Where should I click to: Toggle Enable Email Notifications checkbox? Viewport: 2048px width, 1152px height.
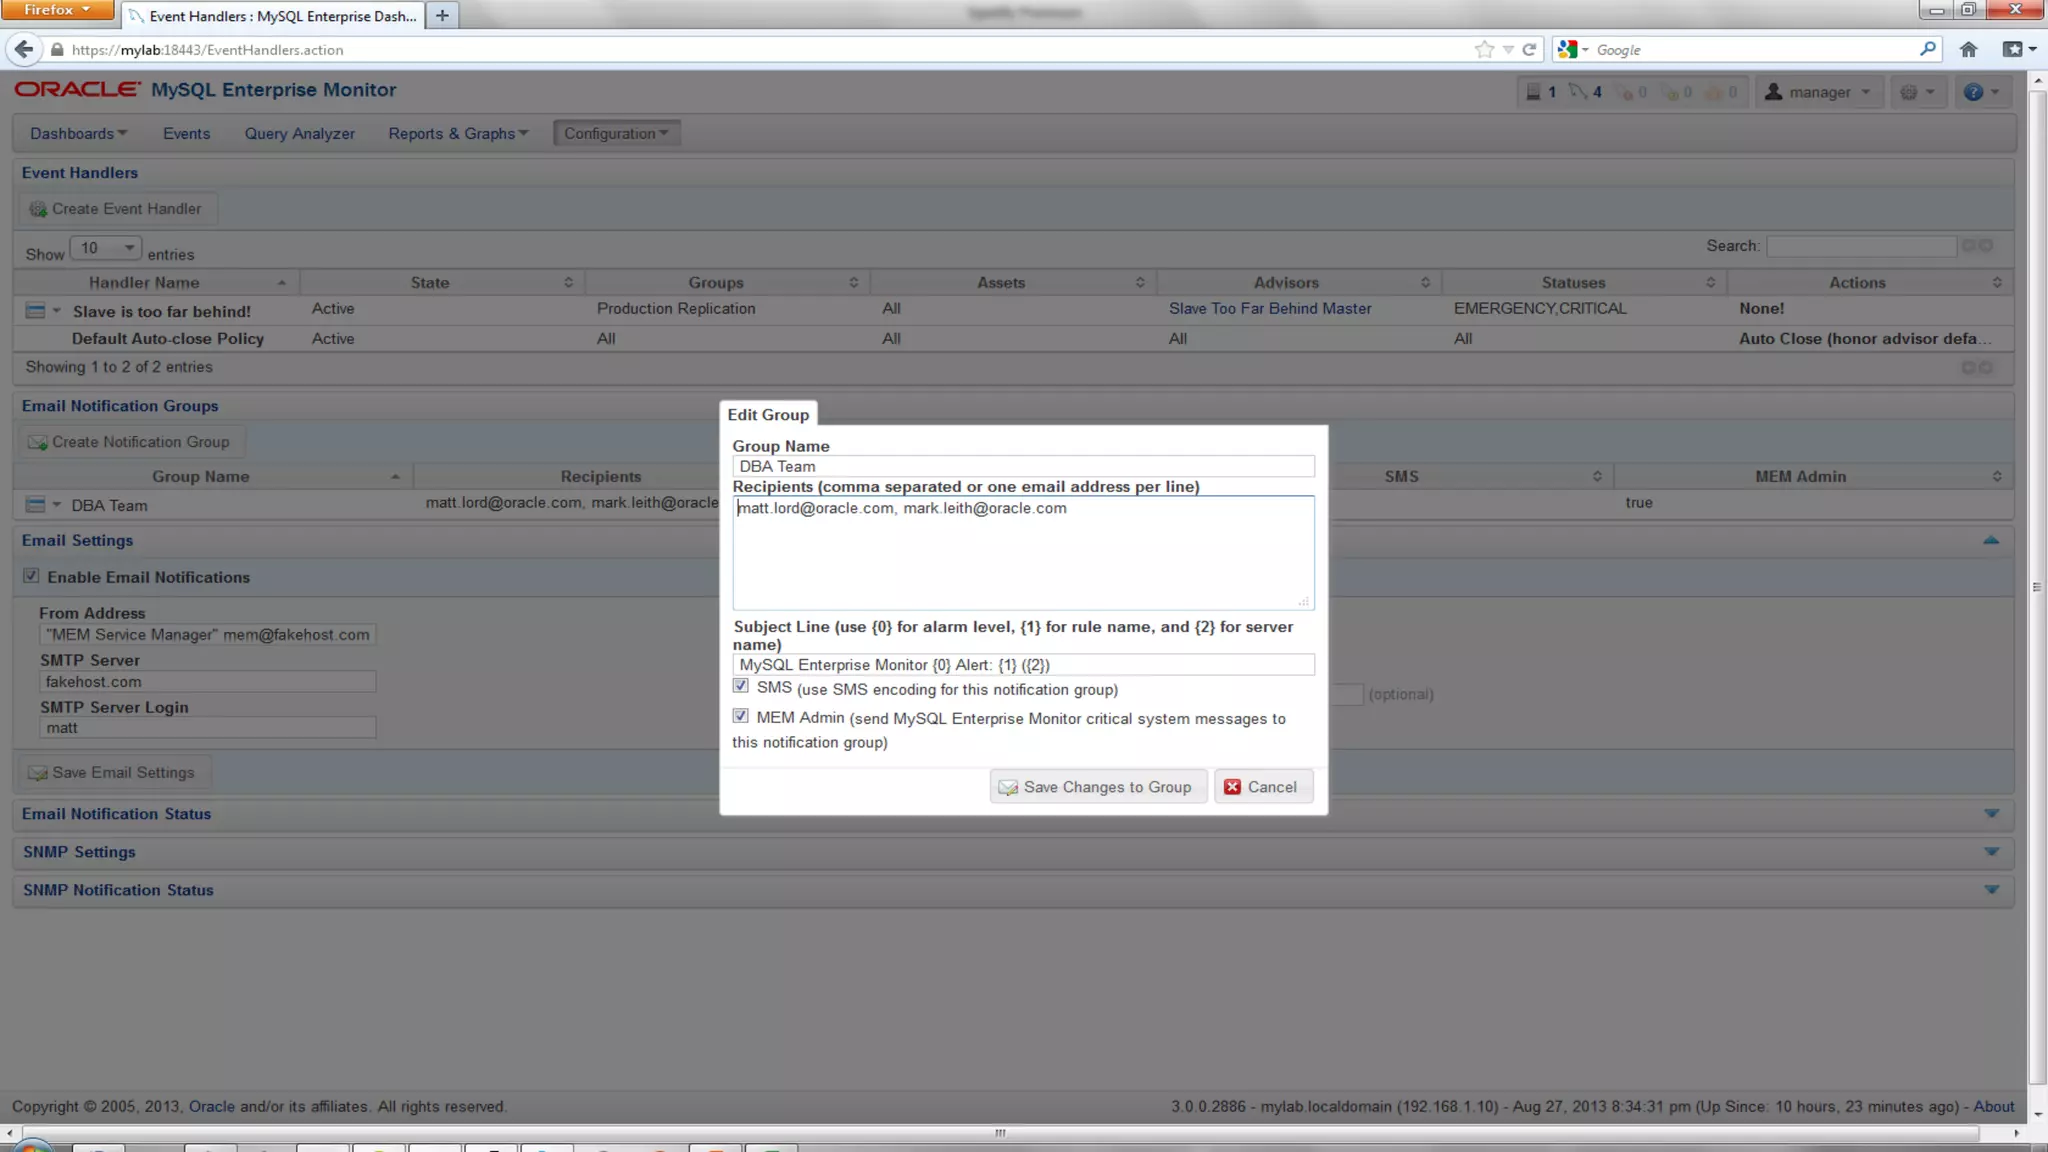(31, 576)
